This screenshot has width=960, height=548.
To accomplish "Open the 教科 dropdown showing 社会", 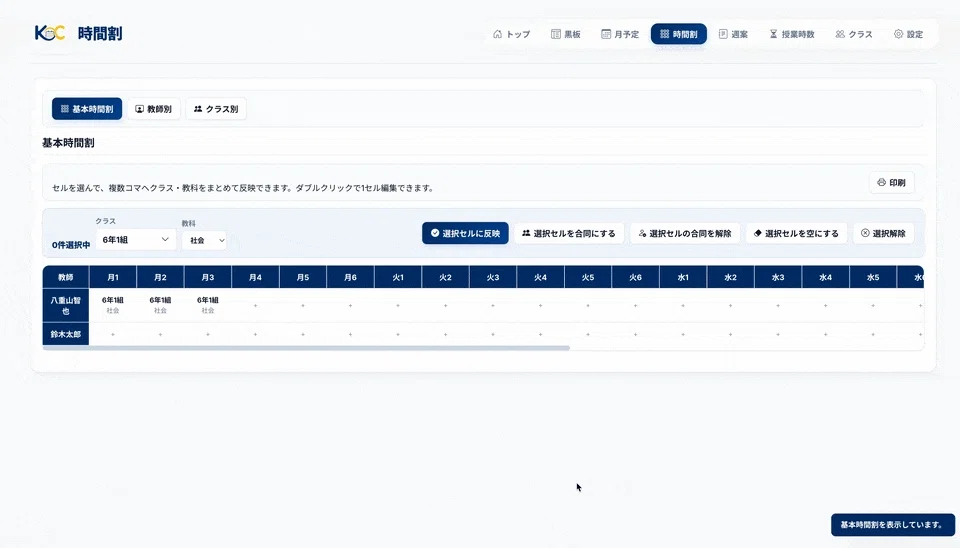I will point(204,241).
